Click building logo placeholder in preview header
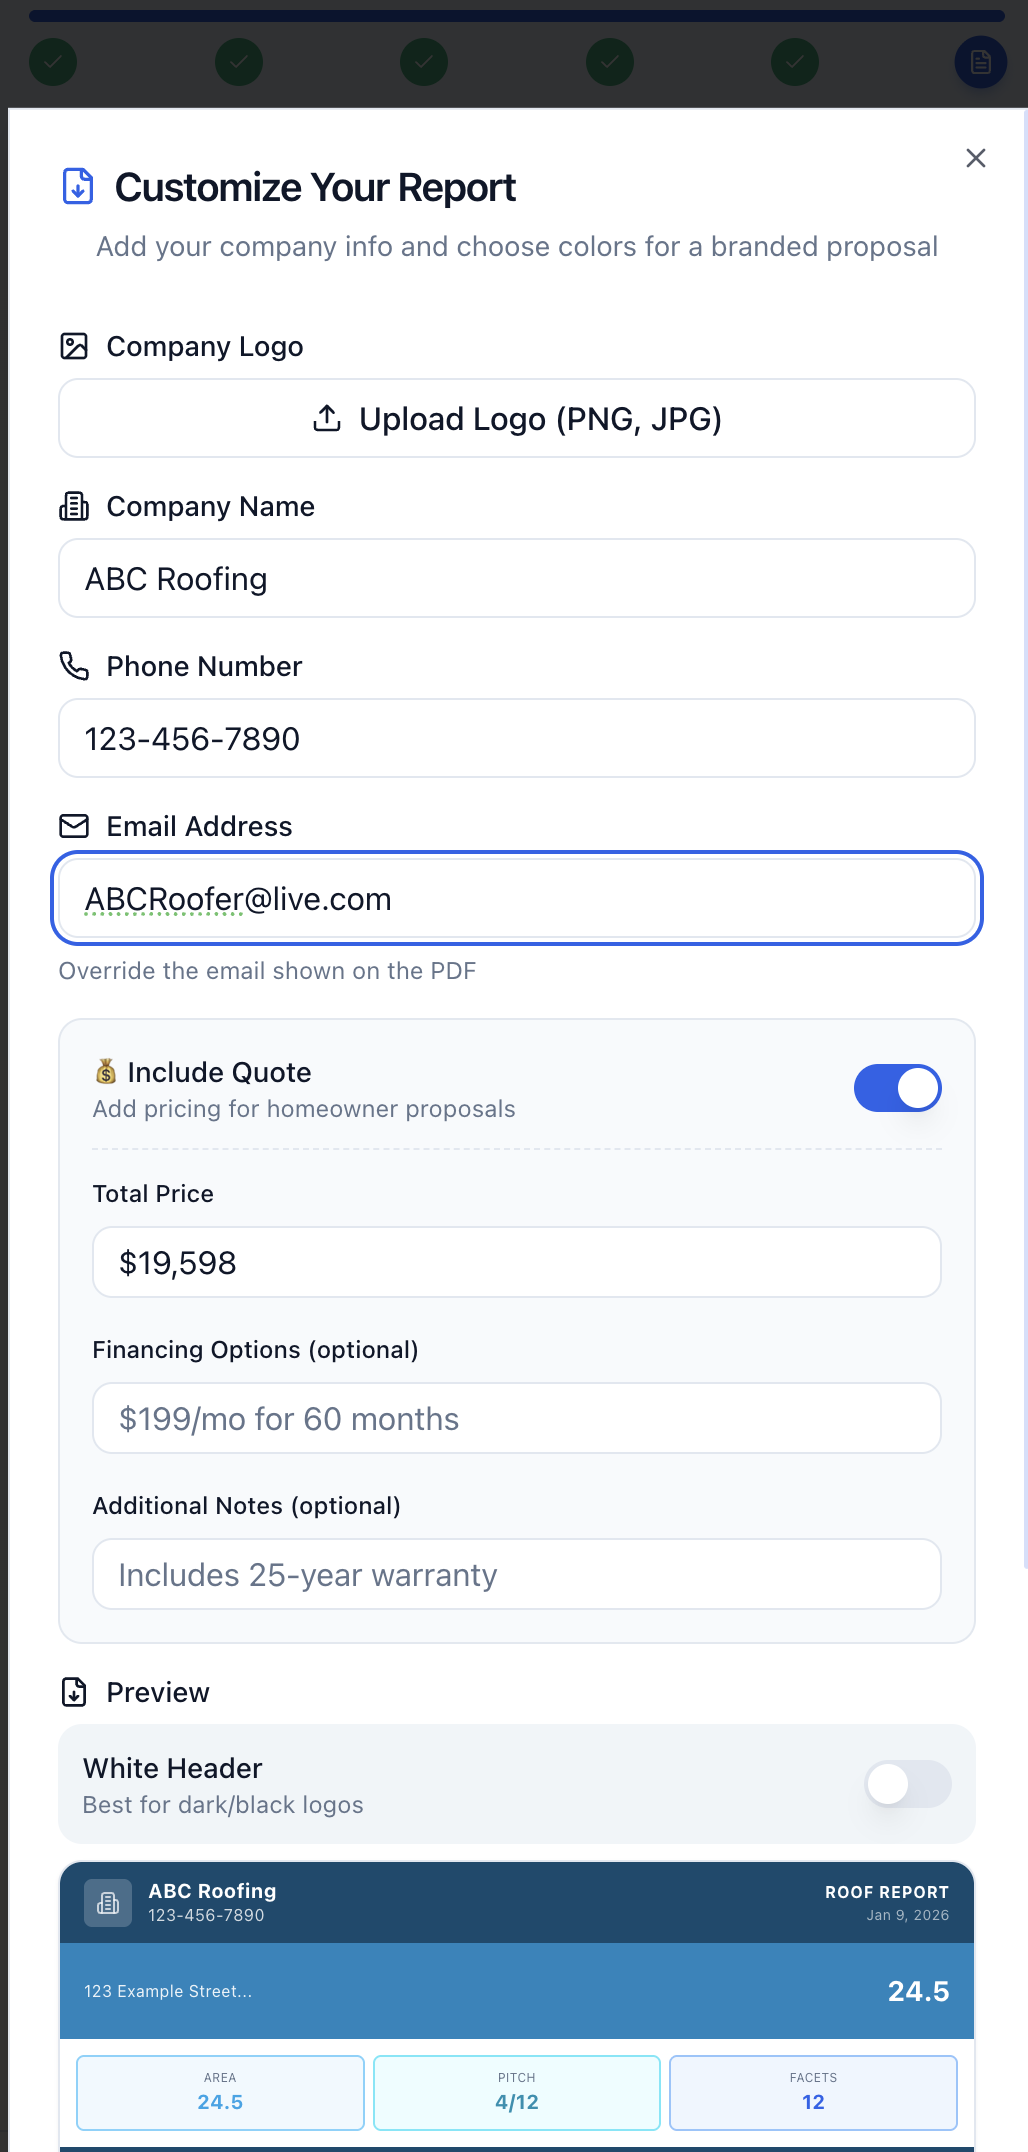This screenshot has height=2152, width=1028. [x=108, y=1903]
